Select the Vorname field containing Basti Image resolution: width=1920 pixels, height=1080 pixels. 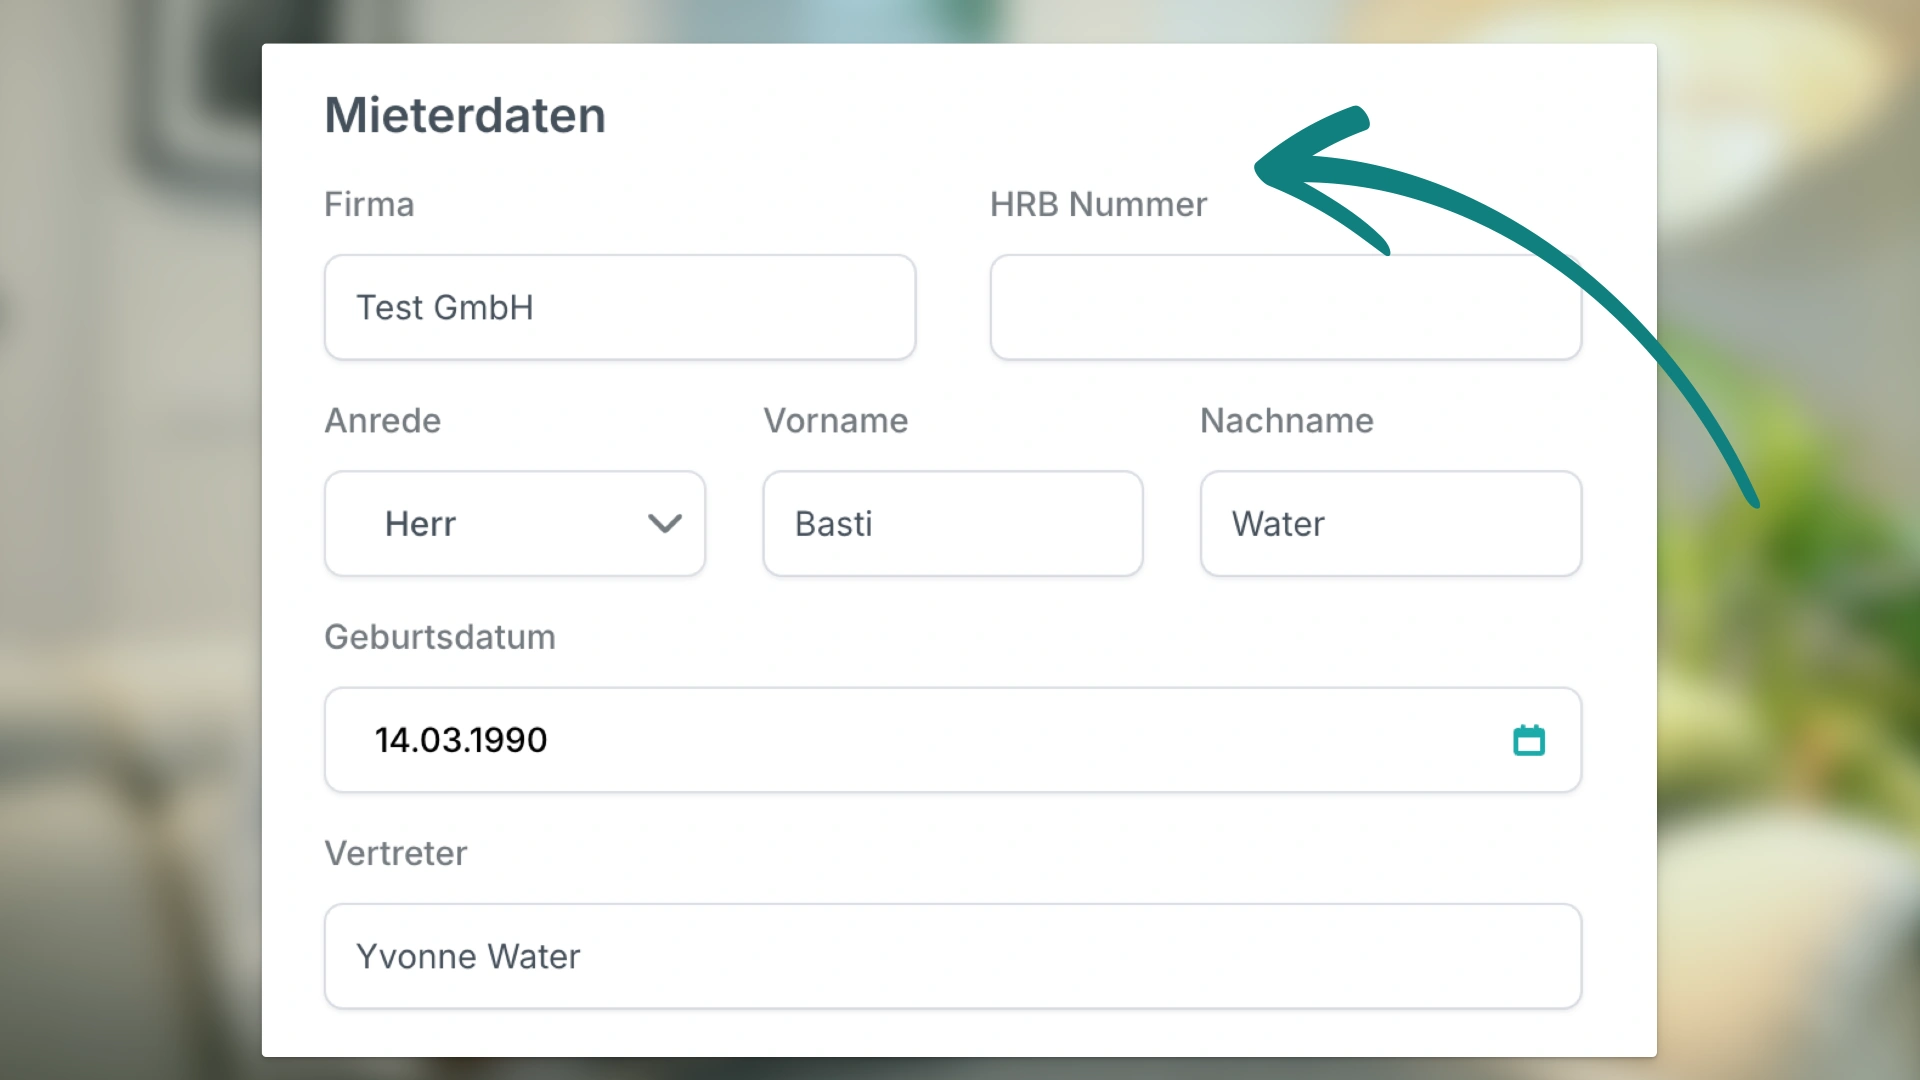952,523
